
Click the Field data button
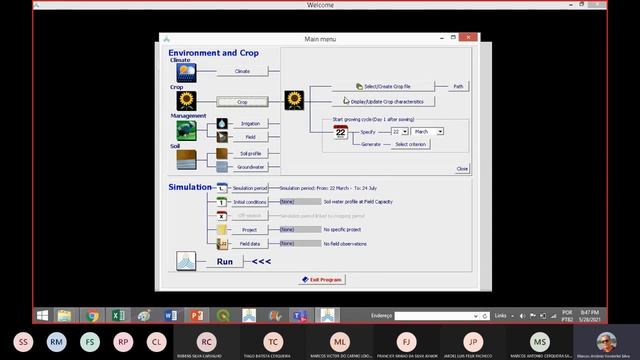249,244
